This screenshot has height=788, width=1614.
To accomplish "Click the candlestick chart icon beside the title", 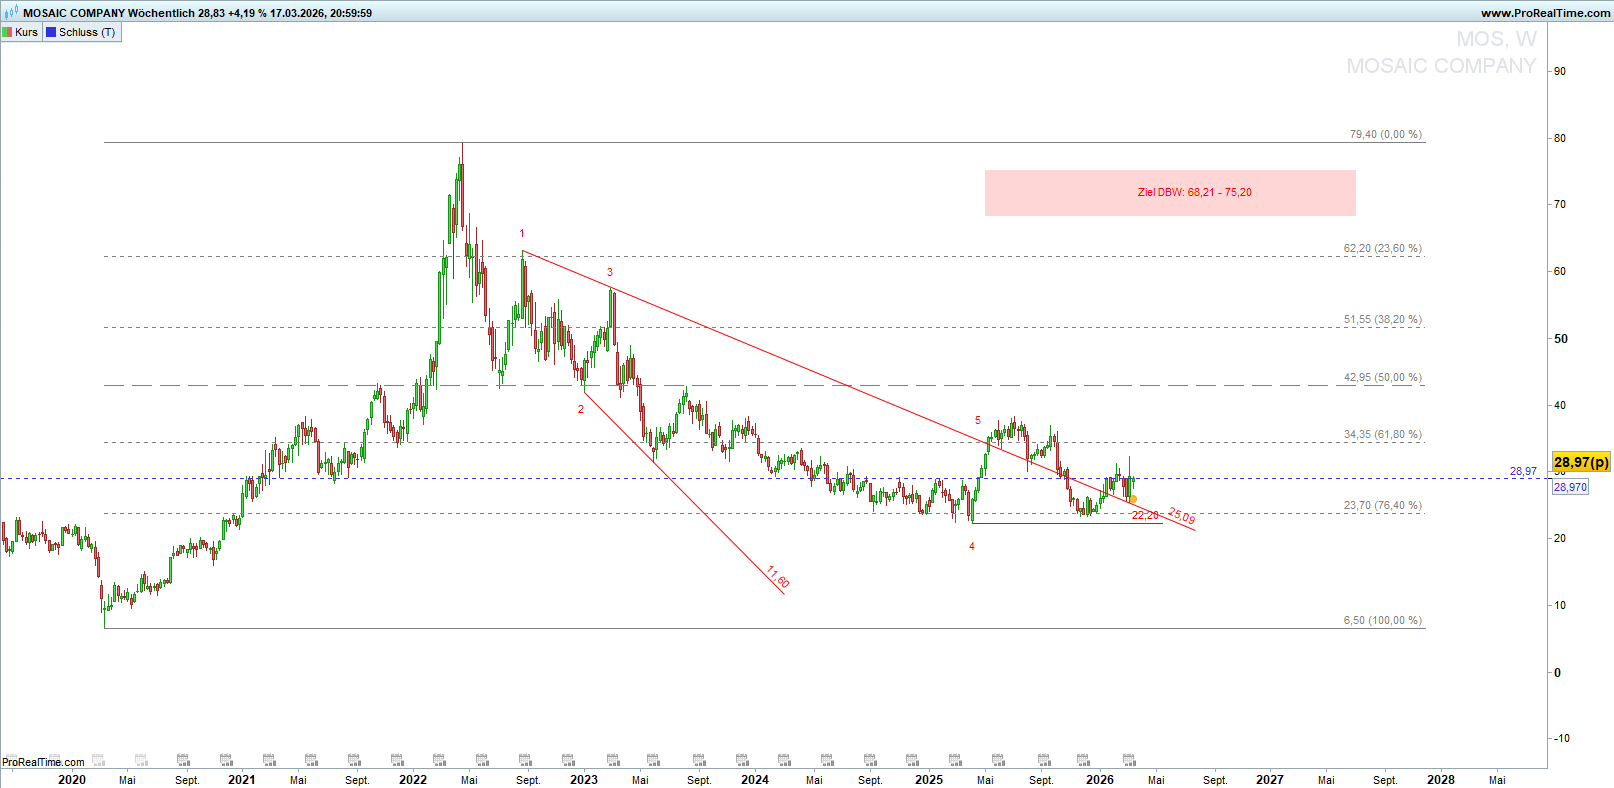I will pos(11,13).
